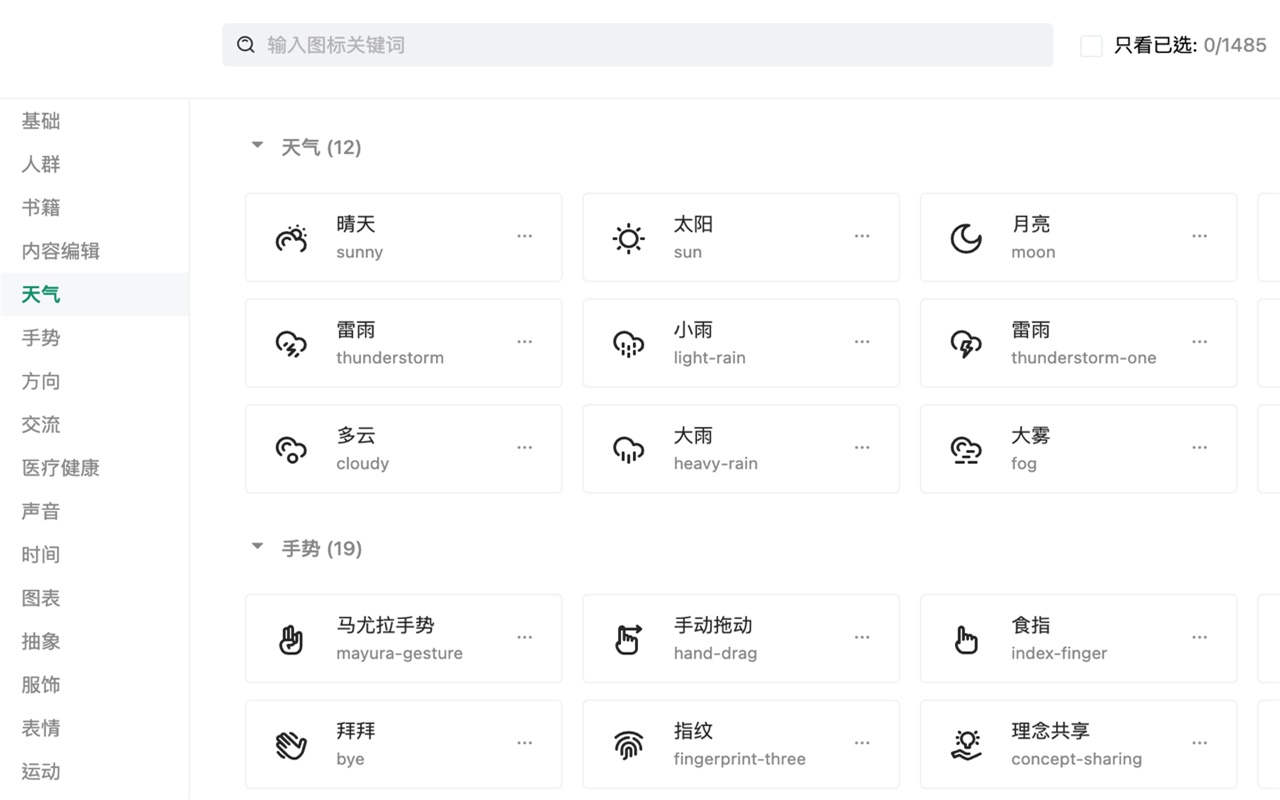Select the active 天气 sidebar item
This screenshot has height=800, width=1280.
[94, 294]
